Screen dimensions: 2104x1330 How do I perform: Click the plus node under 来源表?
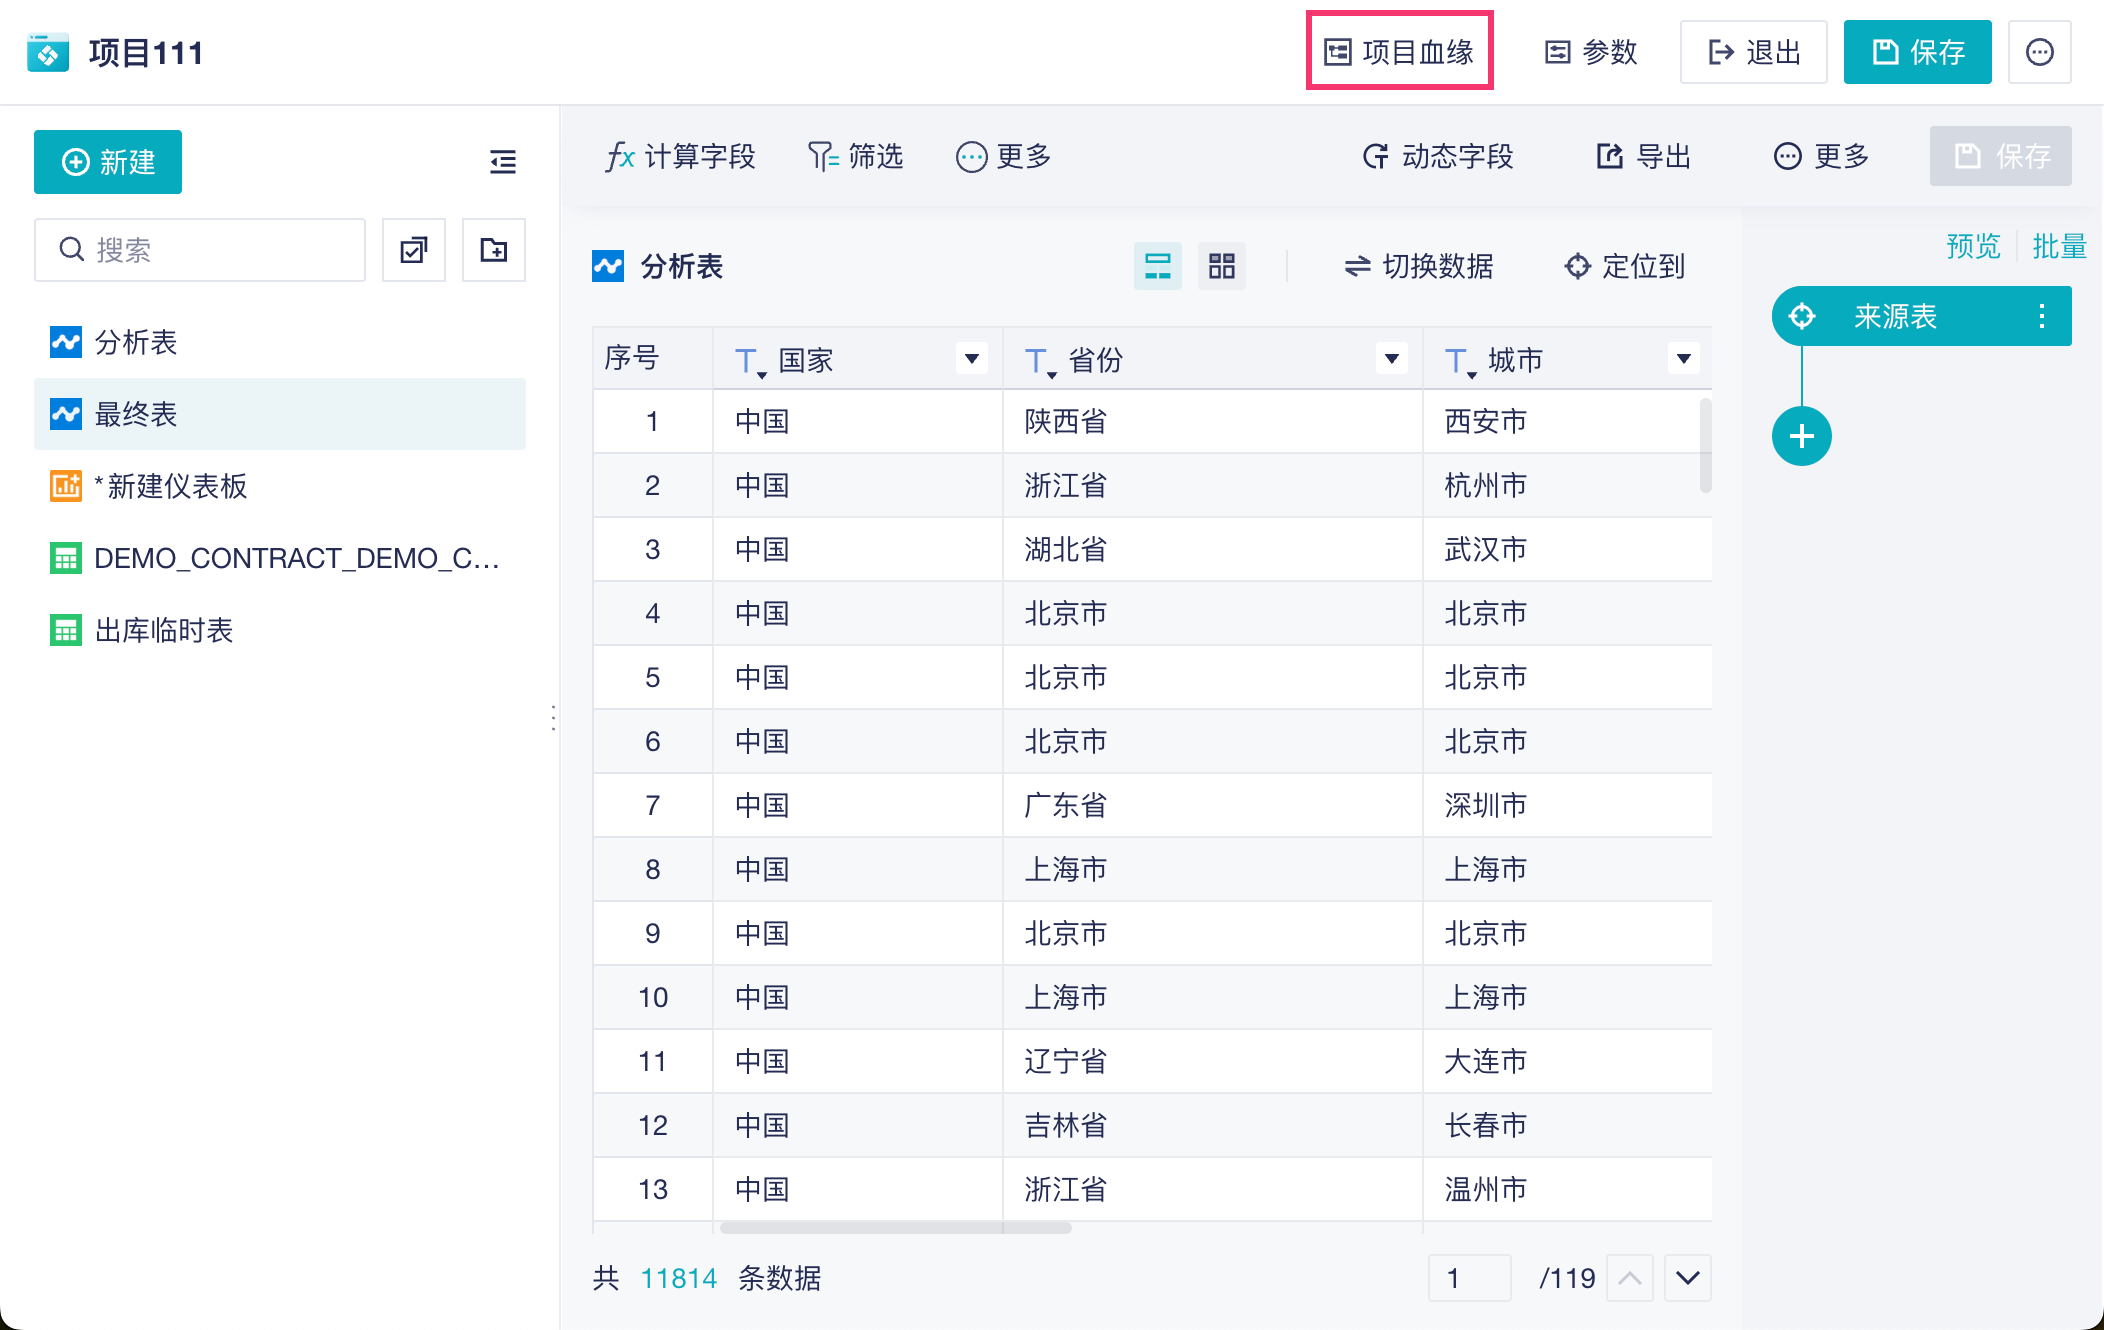[1801, 437]
